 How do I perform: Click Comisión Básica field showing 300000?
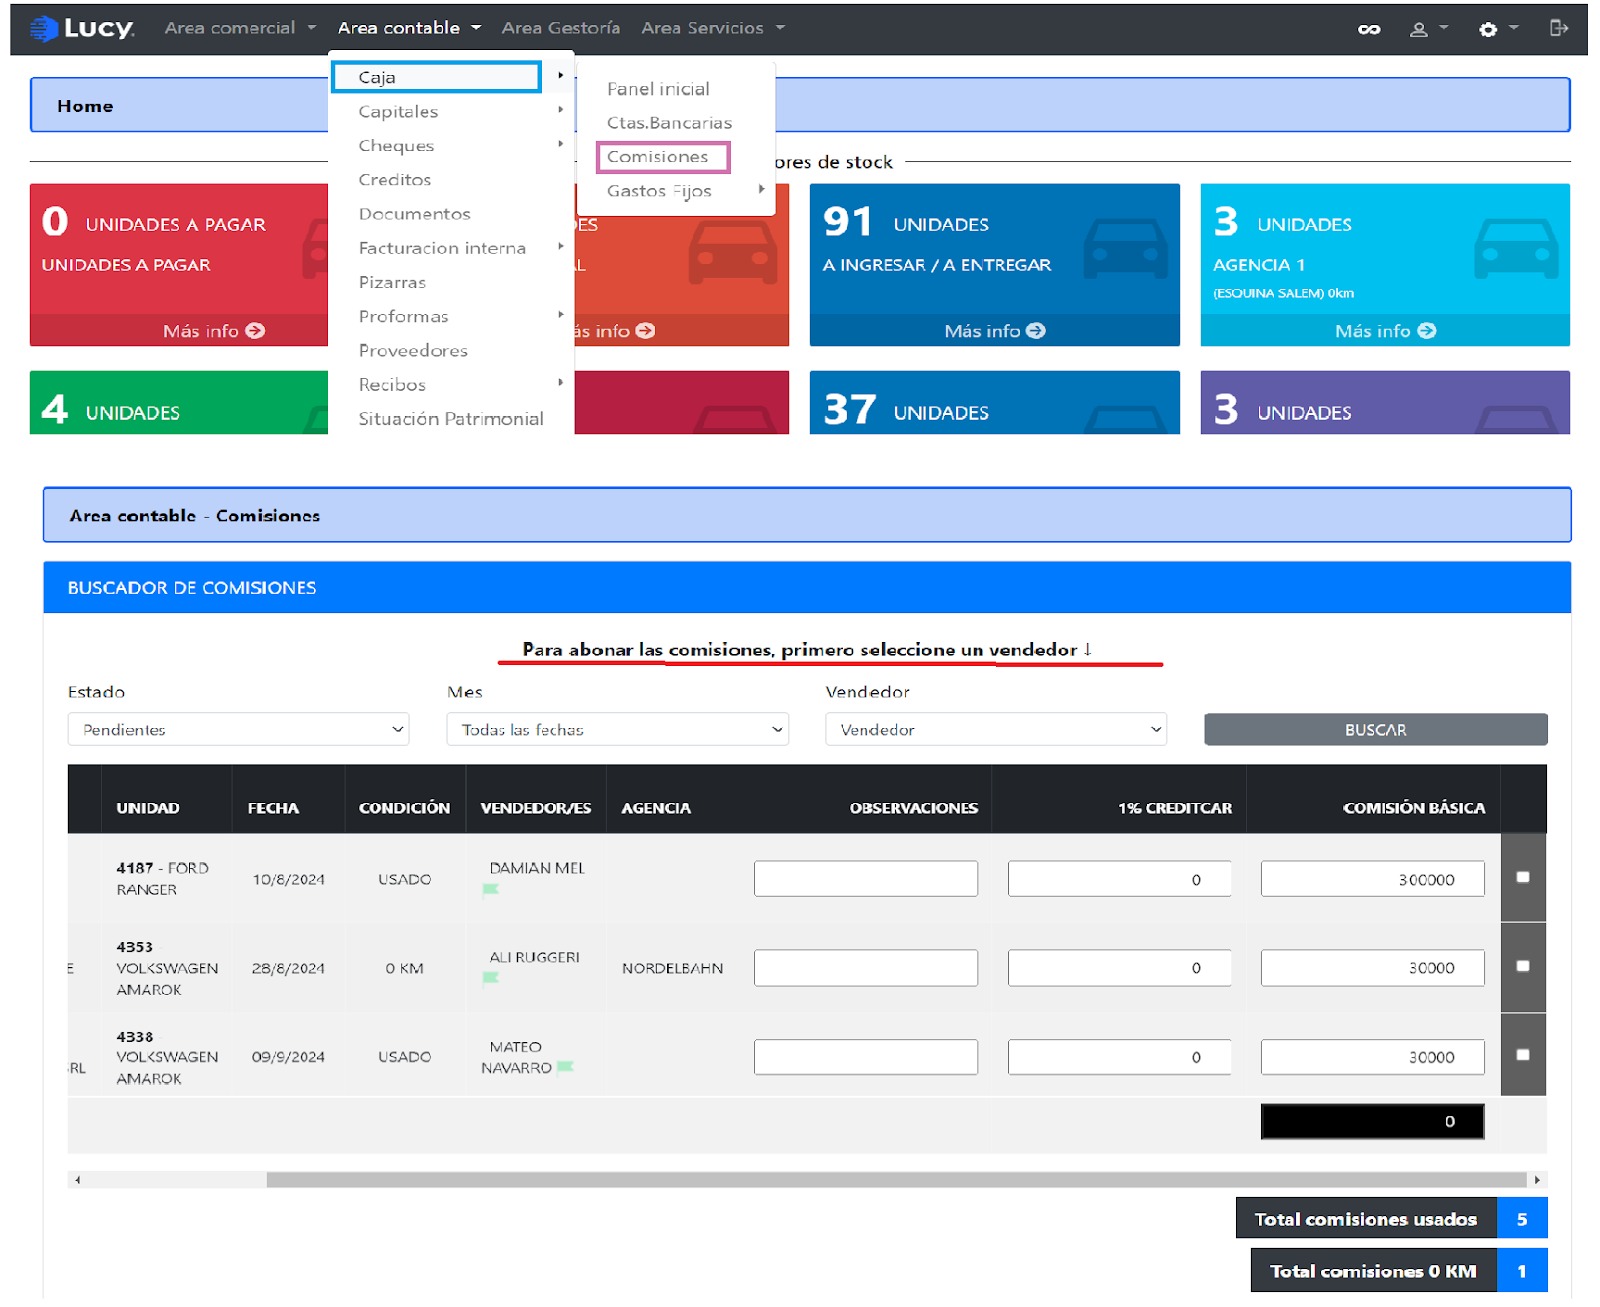[1372, 879]
